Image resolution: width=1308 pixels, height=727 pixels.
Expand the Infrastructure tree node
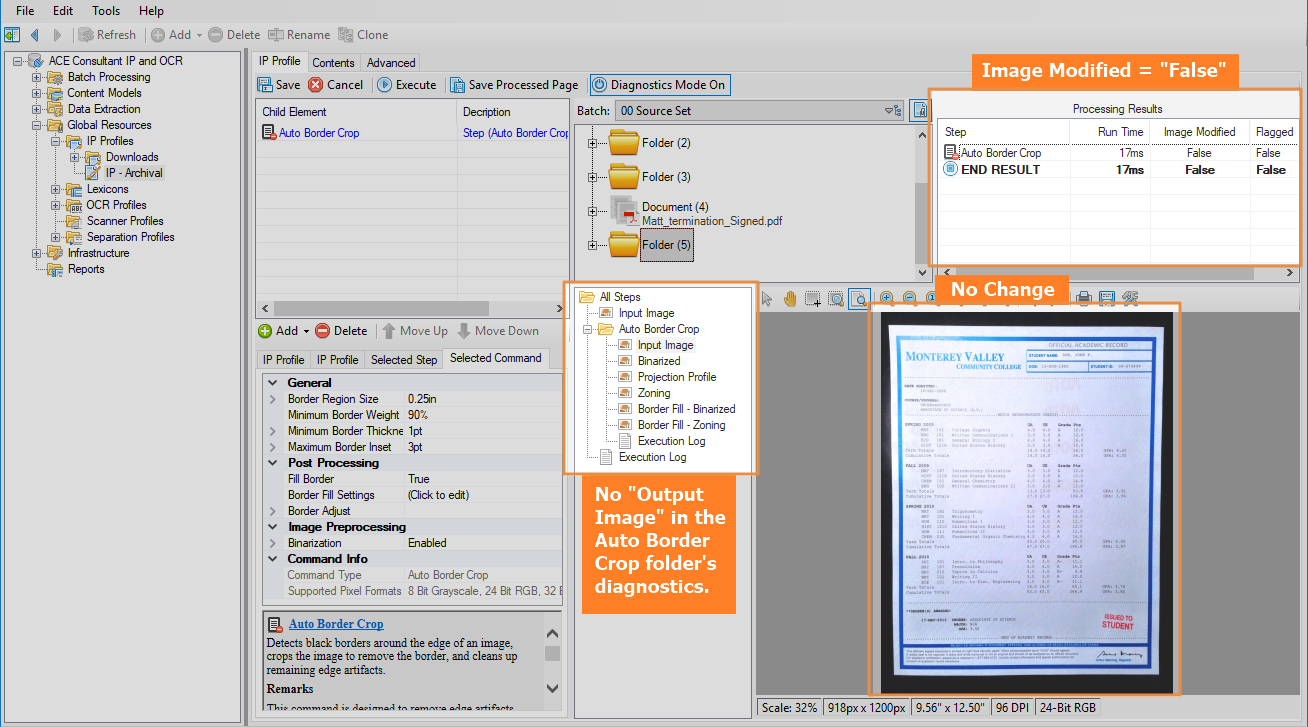point(36,253)
